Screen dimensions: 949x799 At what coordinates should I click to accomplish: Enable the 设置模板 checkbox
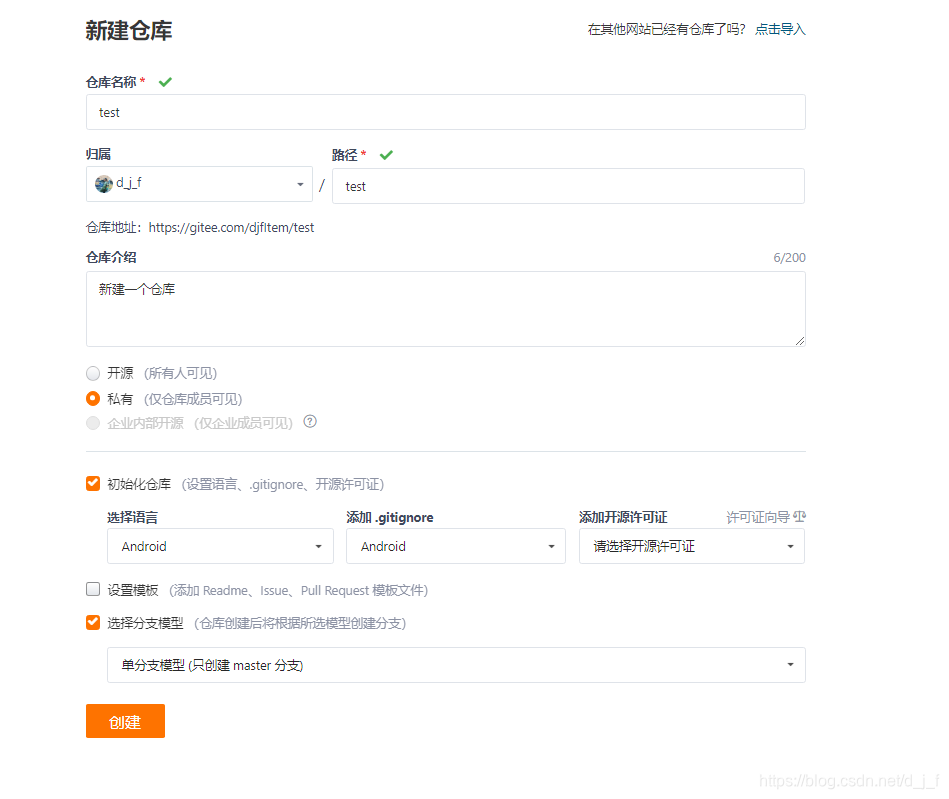pos(93,589)
